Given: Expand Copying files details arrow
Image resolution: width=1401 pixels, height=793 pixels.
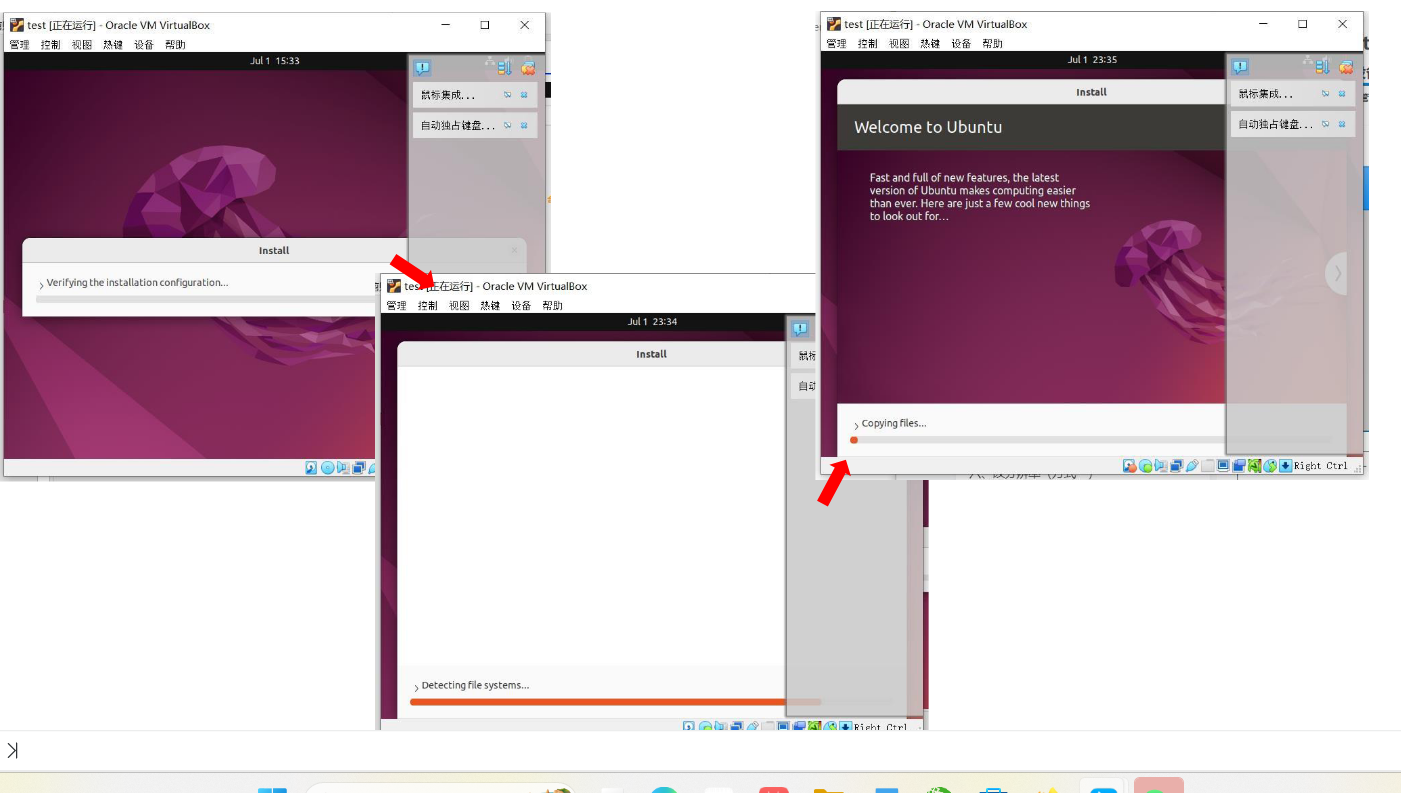Looking at the screenshot, I should point(856,425).
